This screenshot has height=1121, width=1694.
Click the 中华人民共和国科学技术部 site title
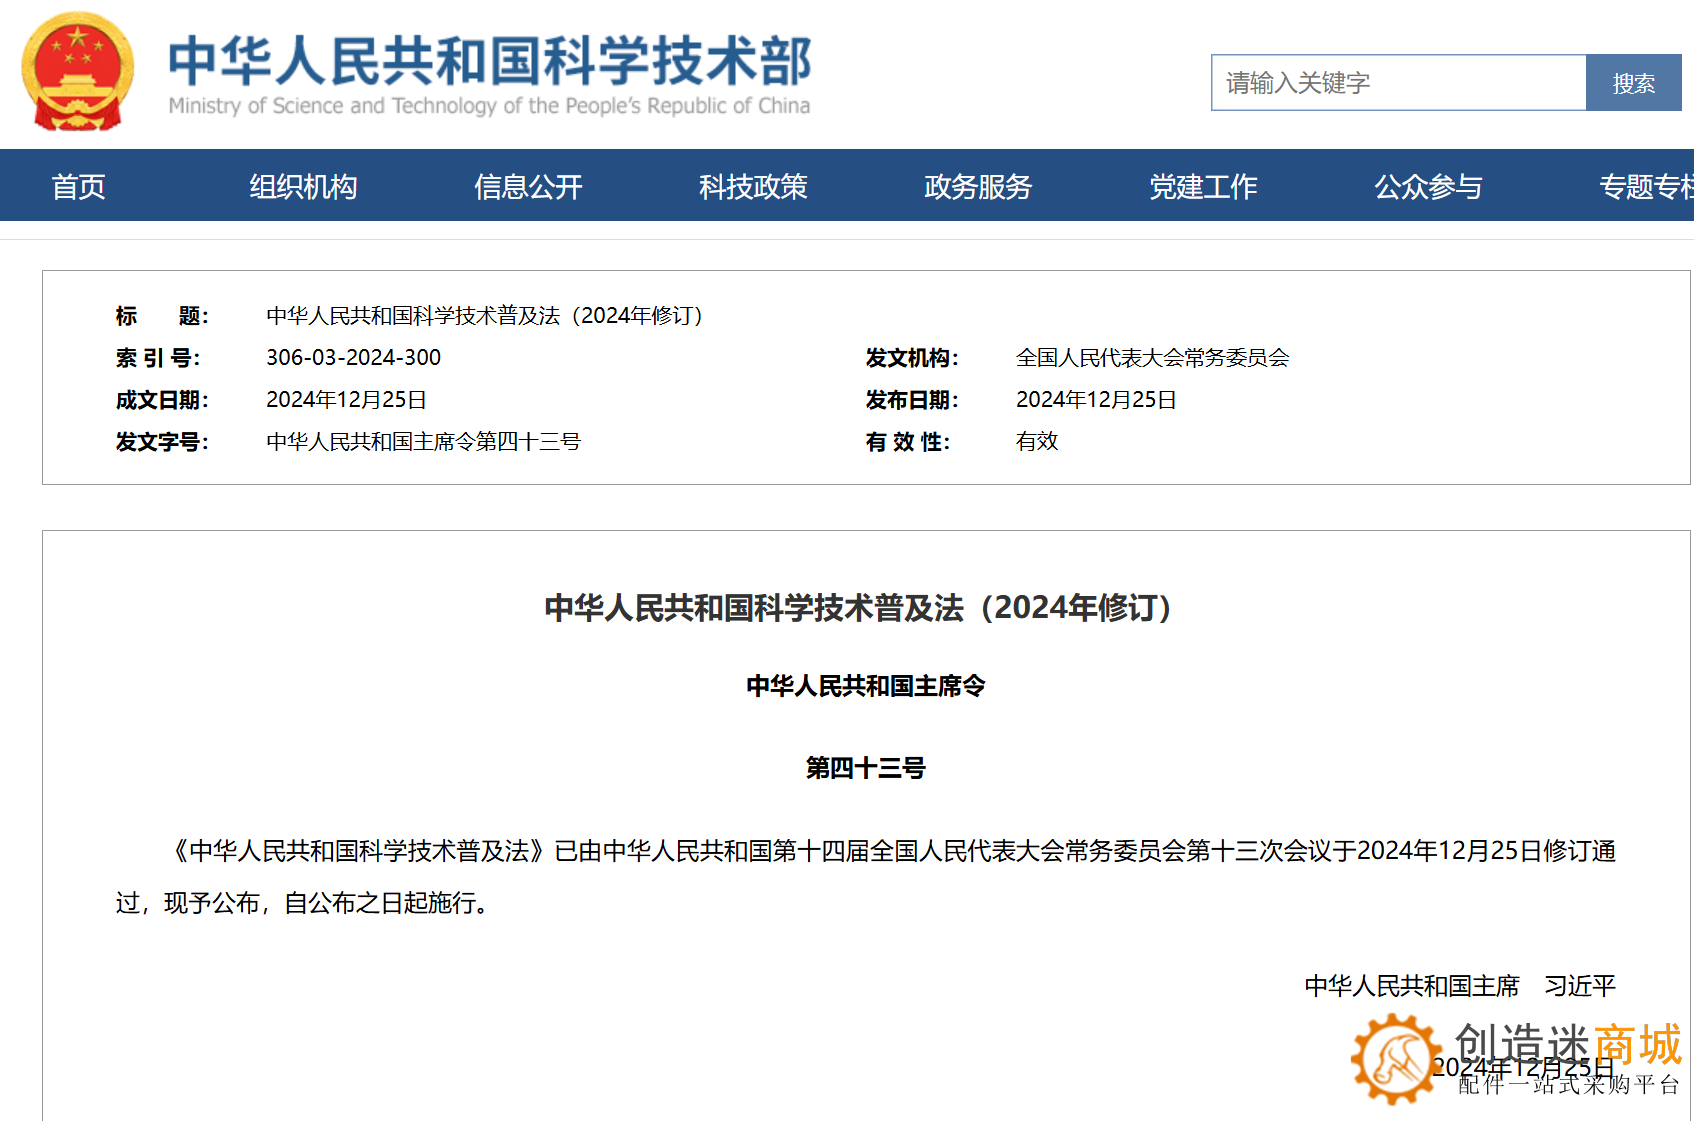pyautogui.click(x=489, y=62)
